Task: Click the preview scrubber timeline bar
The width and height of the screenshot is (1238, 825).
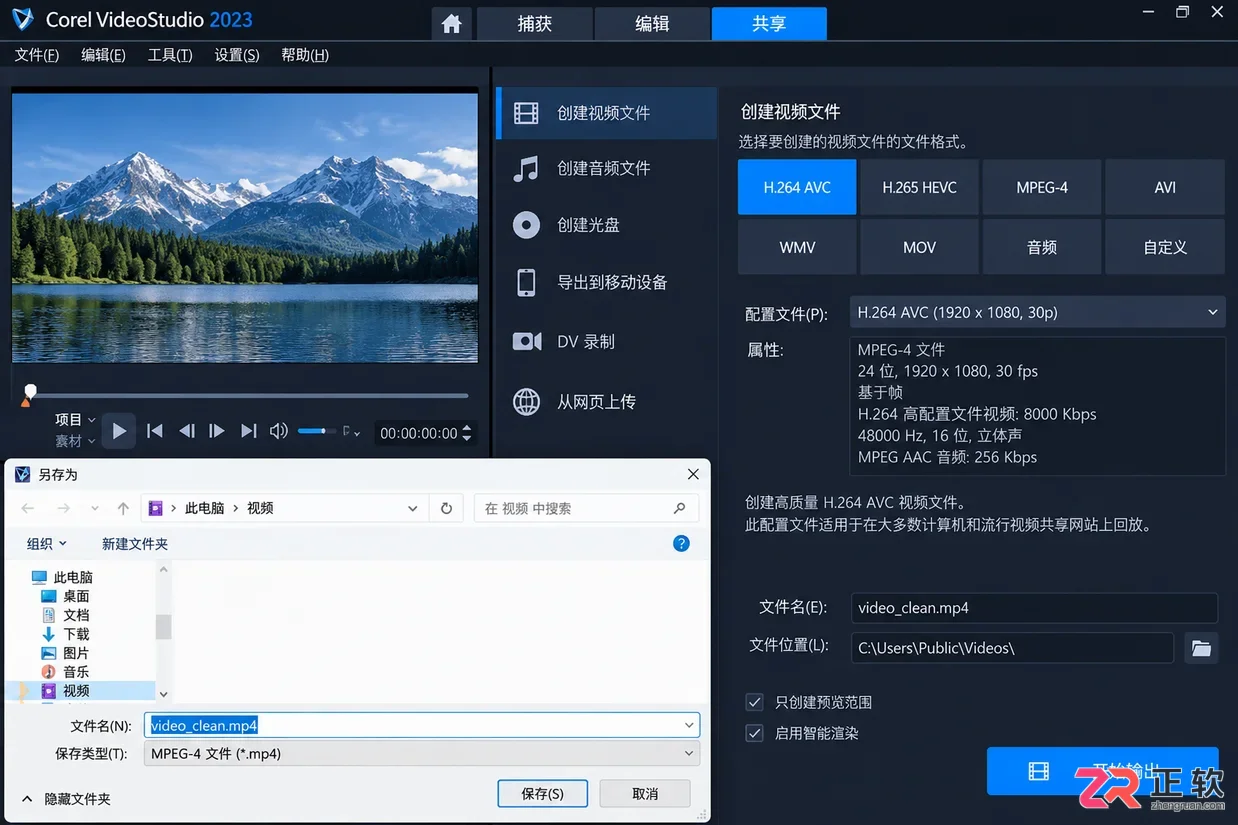Action: pos(249,395)
